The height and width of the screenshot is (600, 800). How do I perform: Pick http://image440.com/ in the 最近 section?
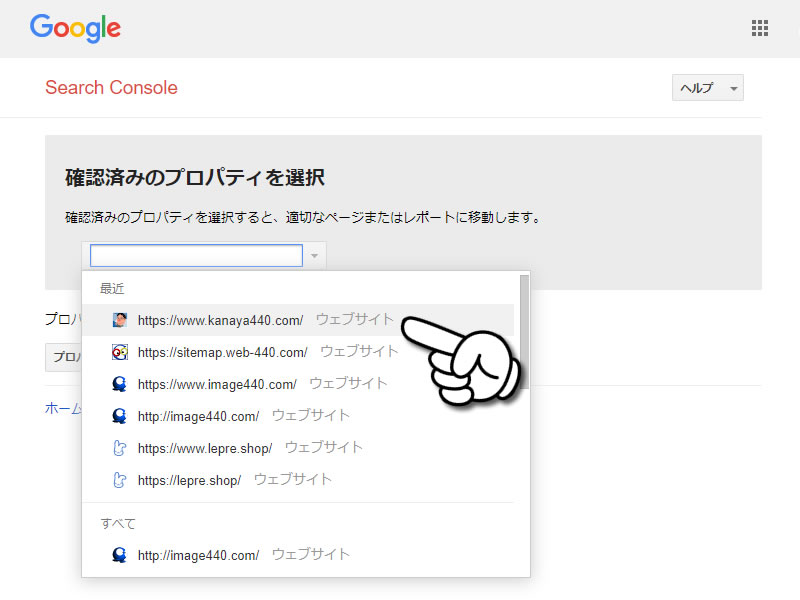click(298, 416)
